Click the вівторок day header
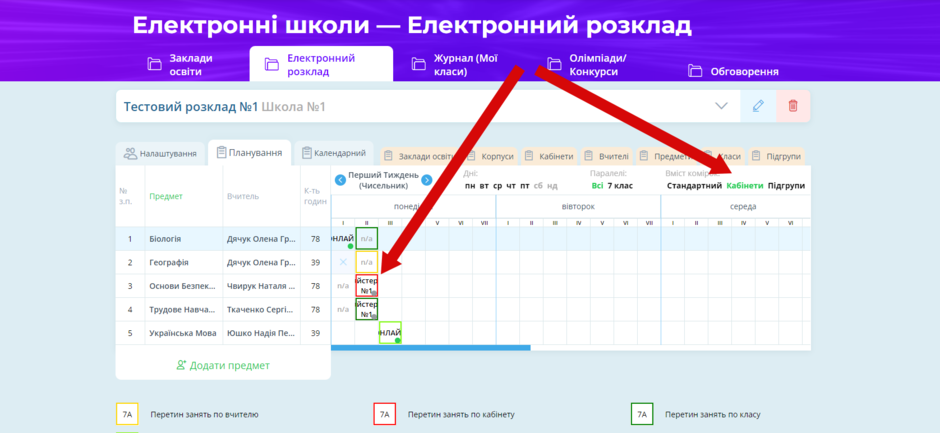The width and height of the screenshot is (940, 433). click(579, 206)
